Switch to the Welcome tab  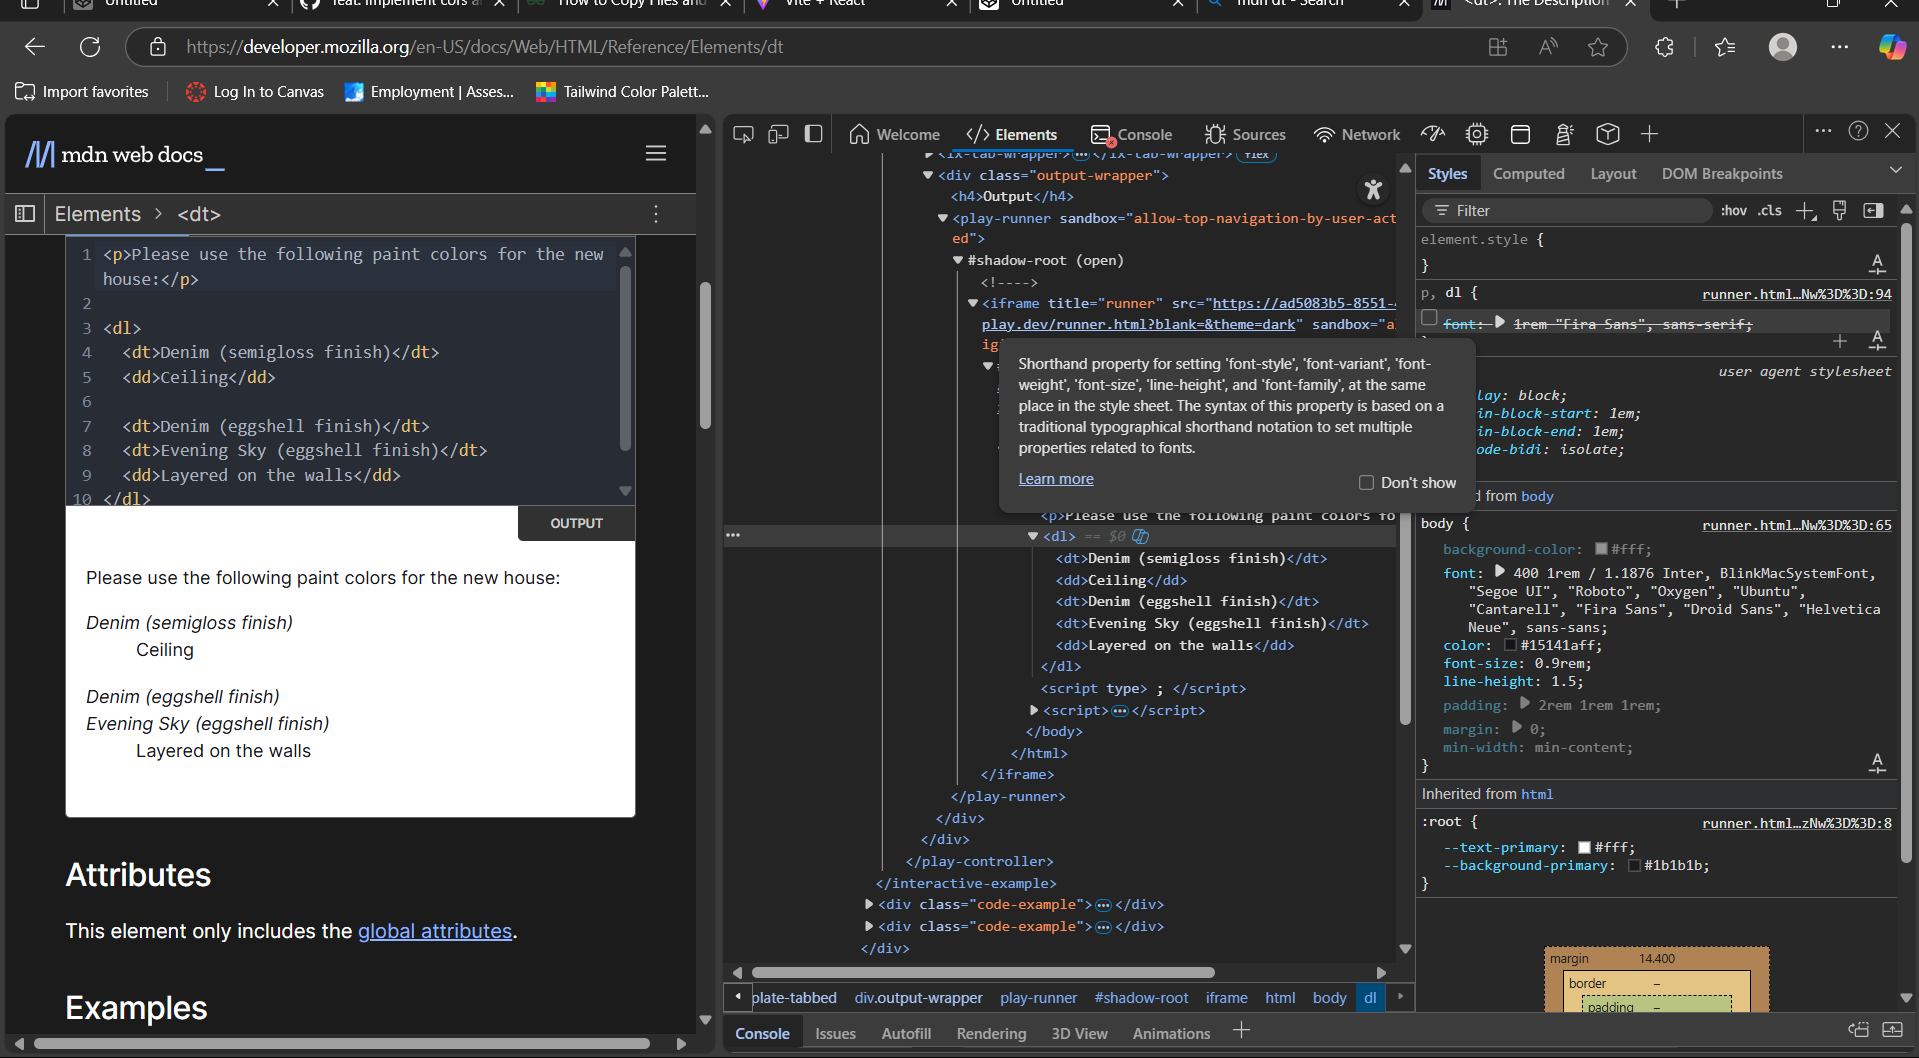[895, 134]
